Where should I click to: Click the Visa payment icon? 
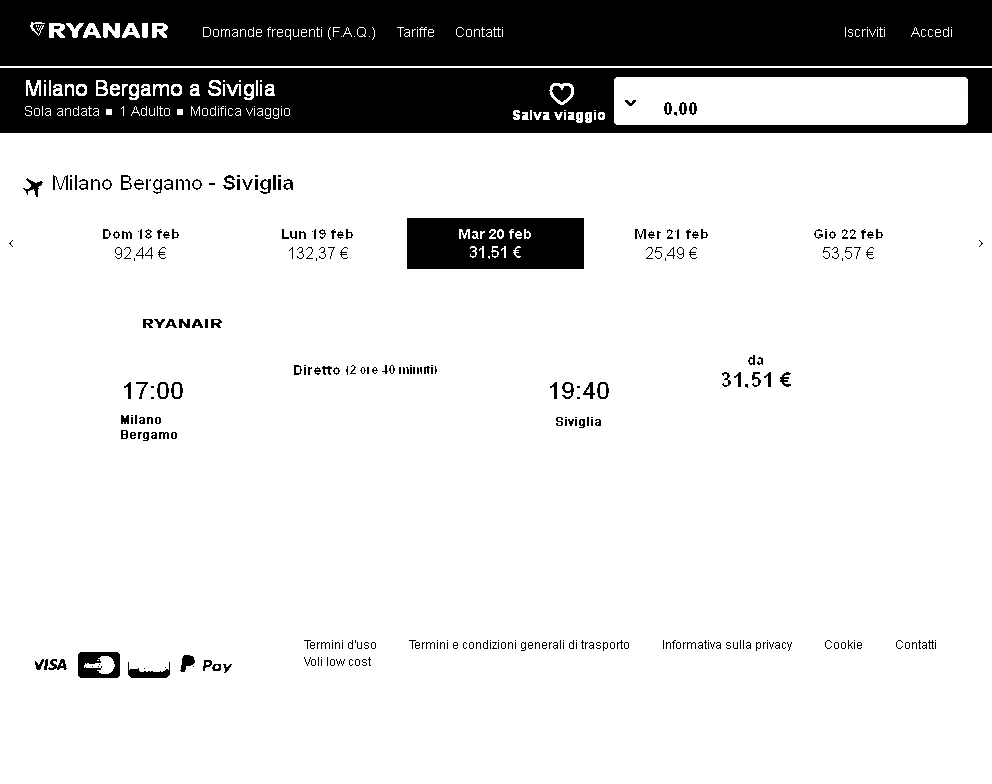tap(50, 664)
